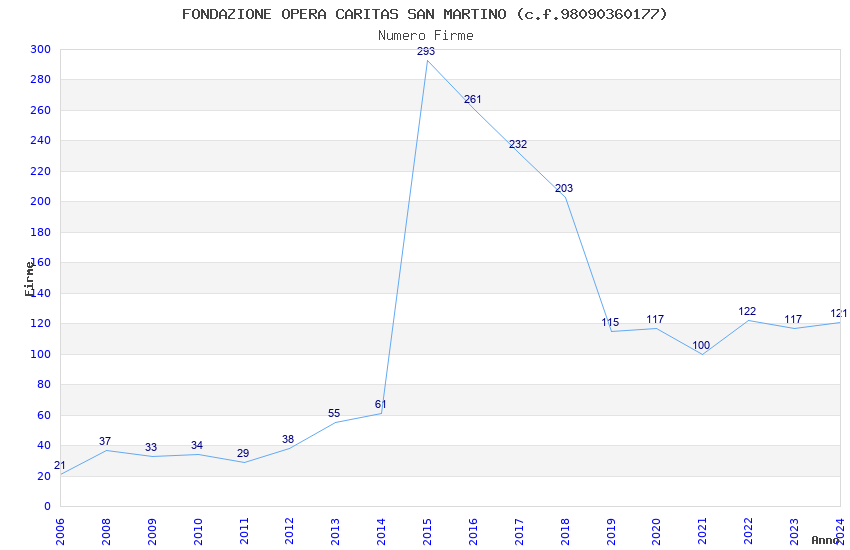Click the x-axis year 2020
Screen dimensions: 850x550
point(656,532)
